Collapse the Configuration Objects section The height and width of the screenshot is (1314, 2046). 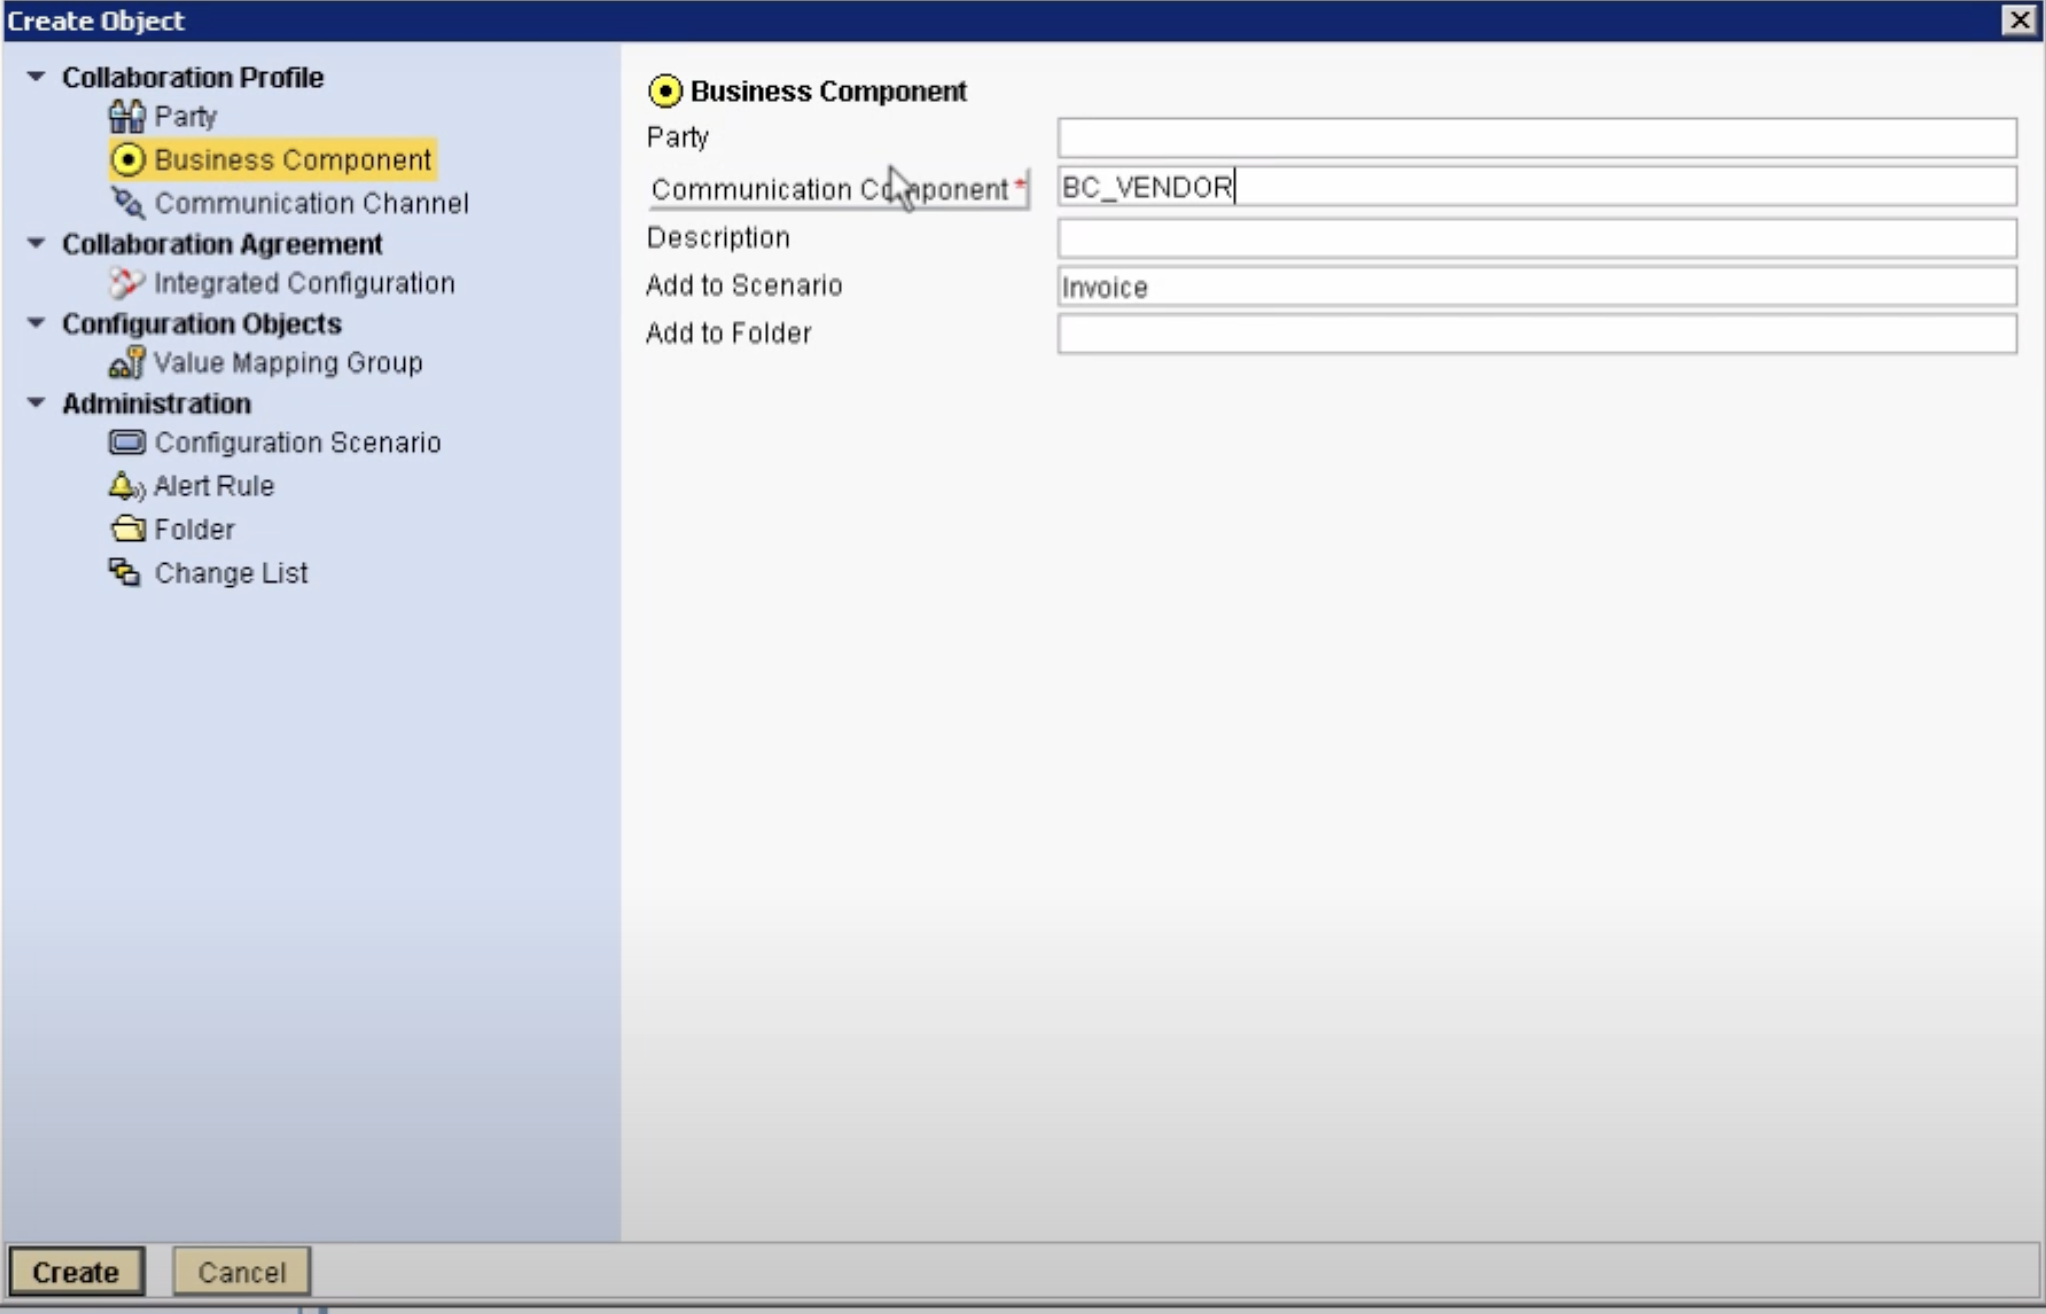36,323
